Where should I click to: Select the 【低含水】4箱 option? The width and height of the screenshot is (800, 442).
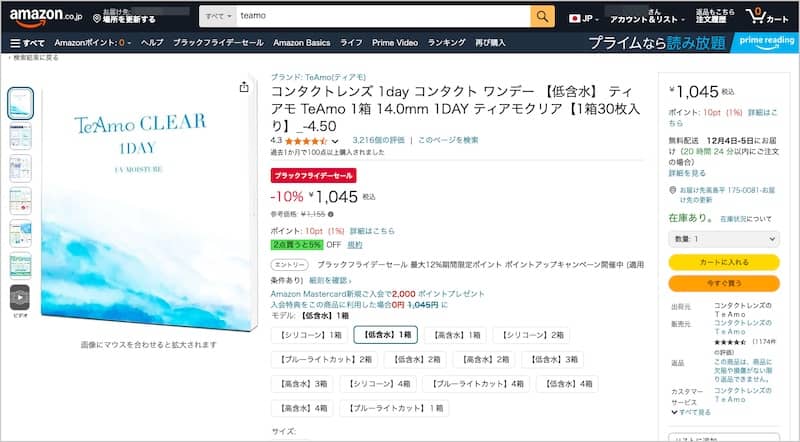[x=567, y=384]
